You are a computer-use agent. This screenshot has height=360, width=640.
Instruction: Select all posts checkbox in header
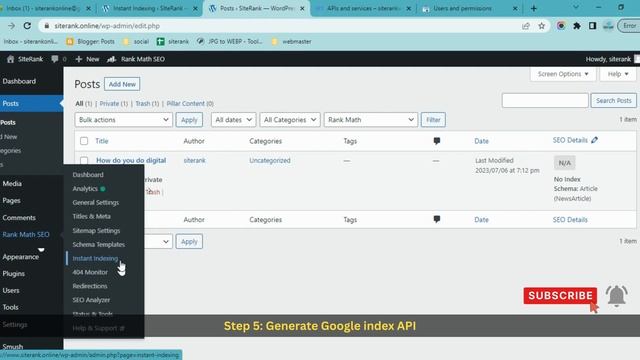pyautogui.click(x=84, y=141)
